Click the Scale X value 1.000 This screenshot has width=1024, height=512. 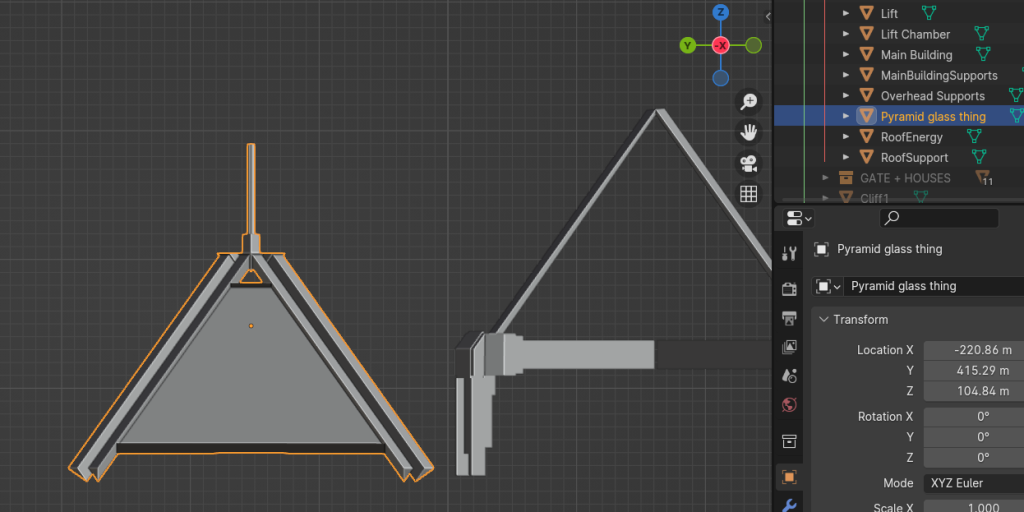click(x=974, y=507)
